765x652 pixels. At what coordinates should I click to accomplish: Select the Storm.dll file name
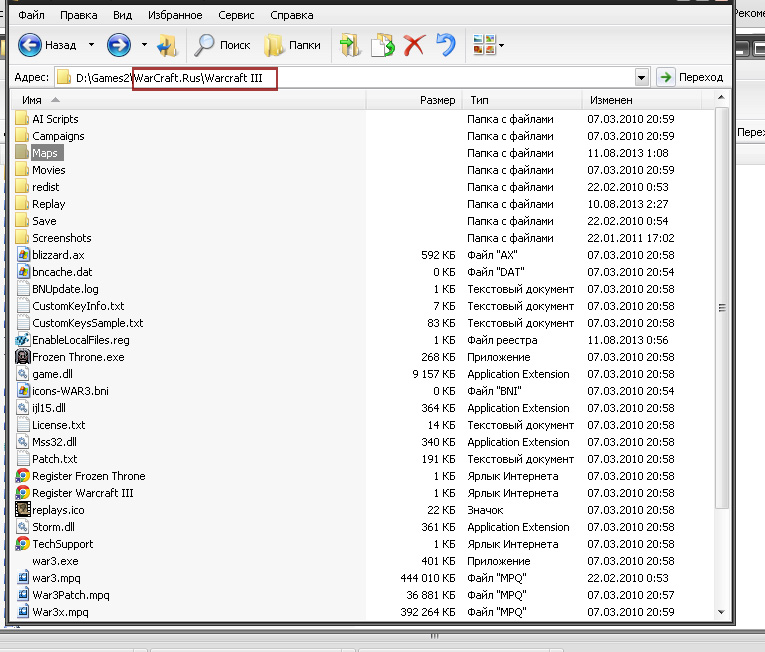[53, 527]
